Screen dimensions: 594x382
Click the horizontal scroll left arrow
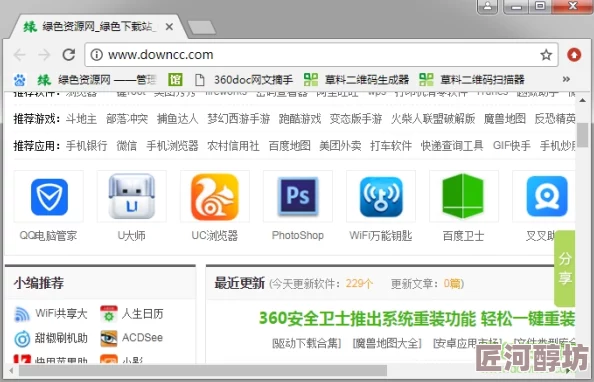pyautogui.click(x=11, y=371)
